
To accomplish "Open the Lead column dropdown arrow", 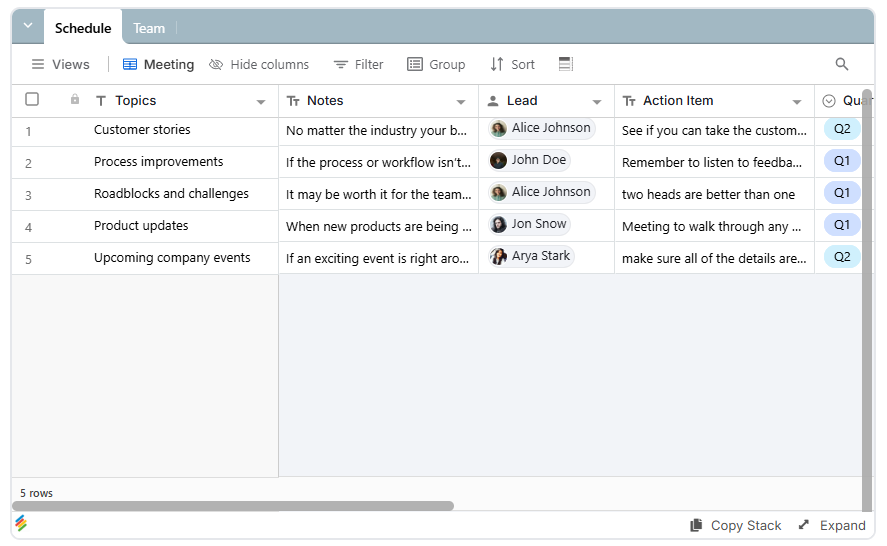I will [597, 102].
